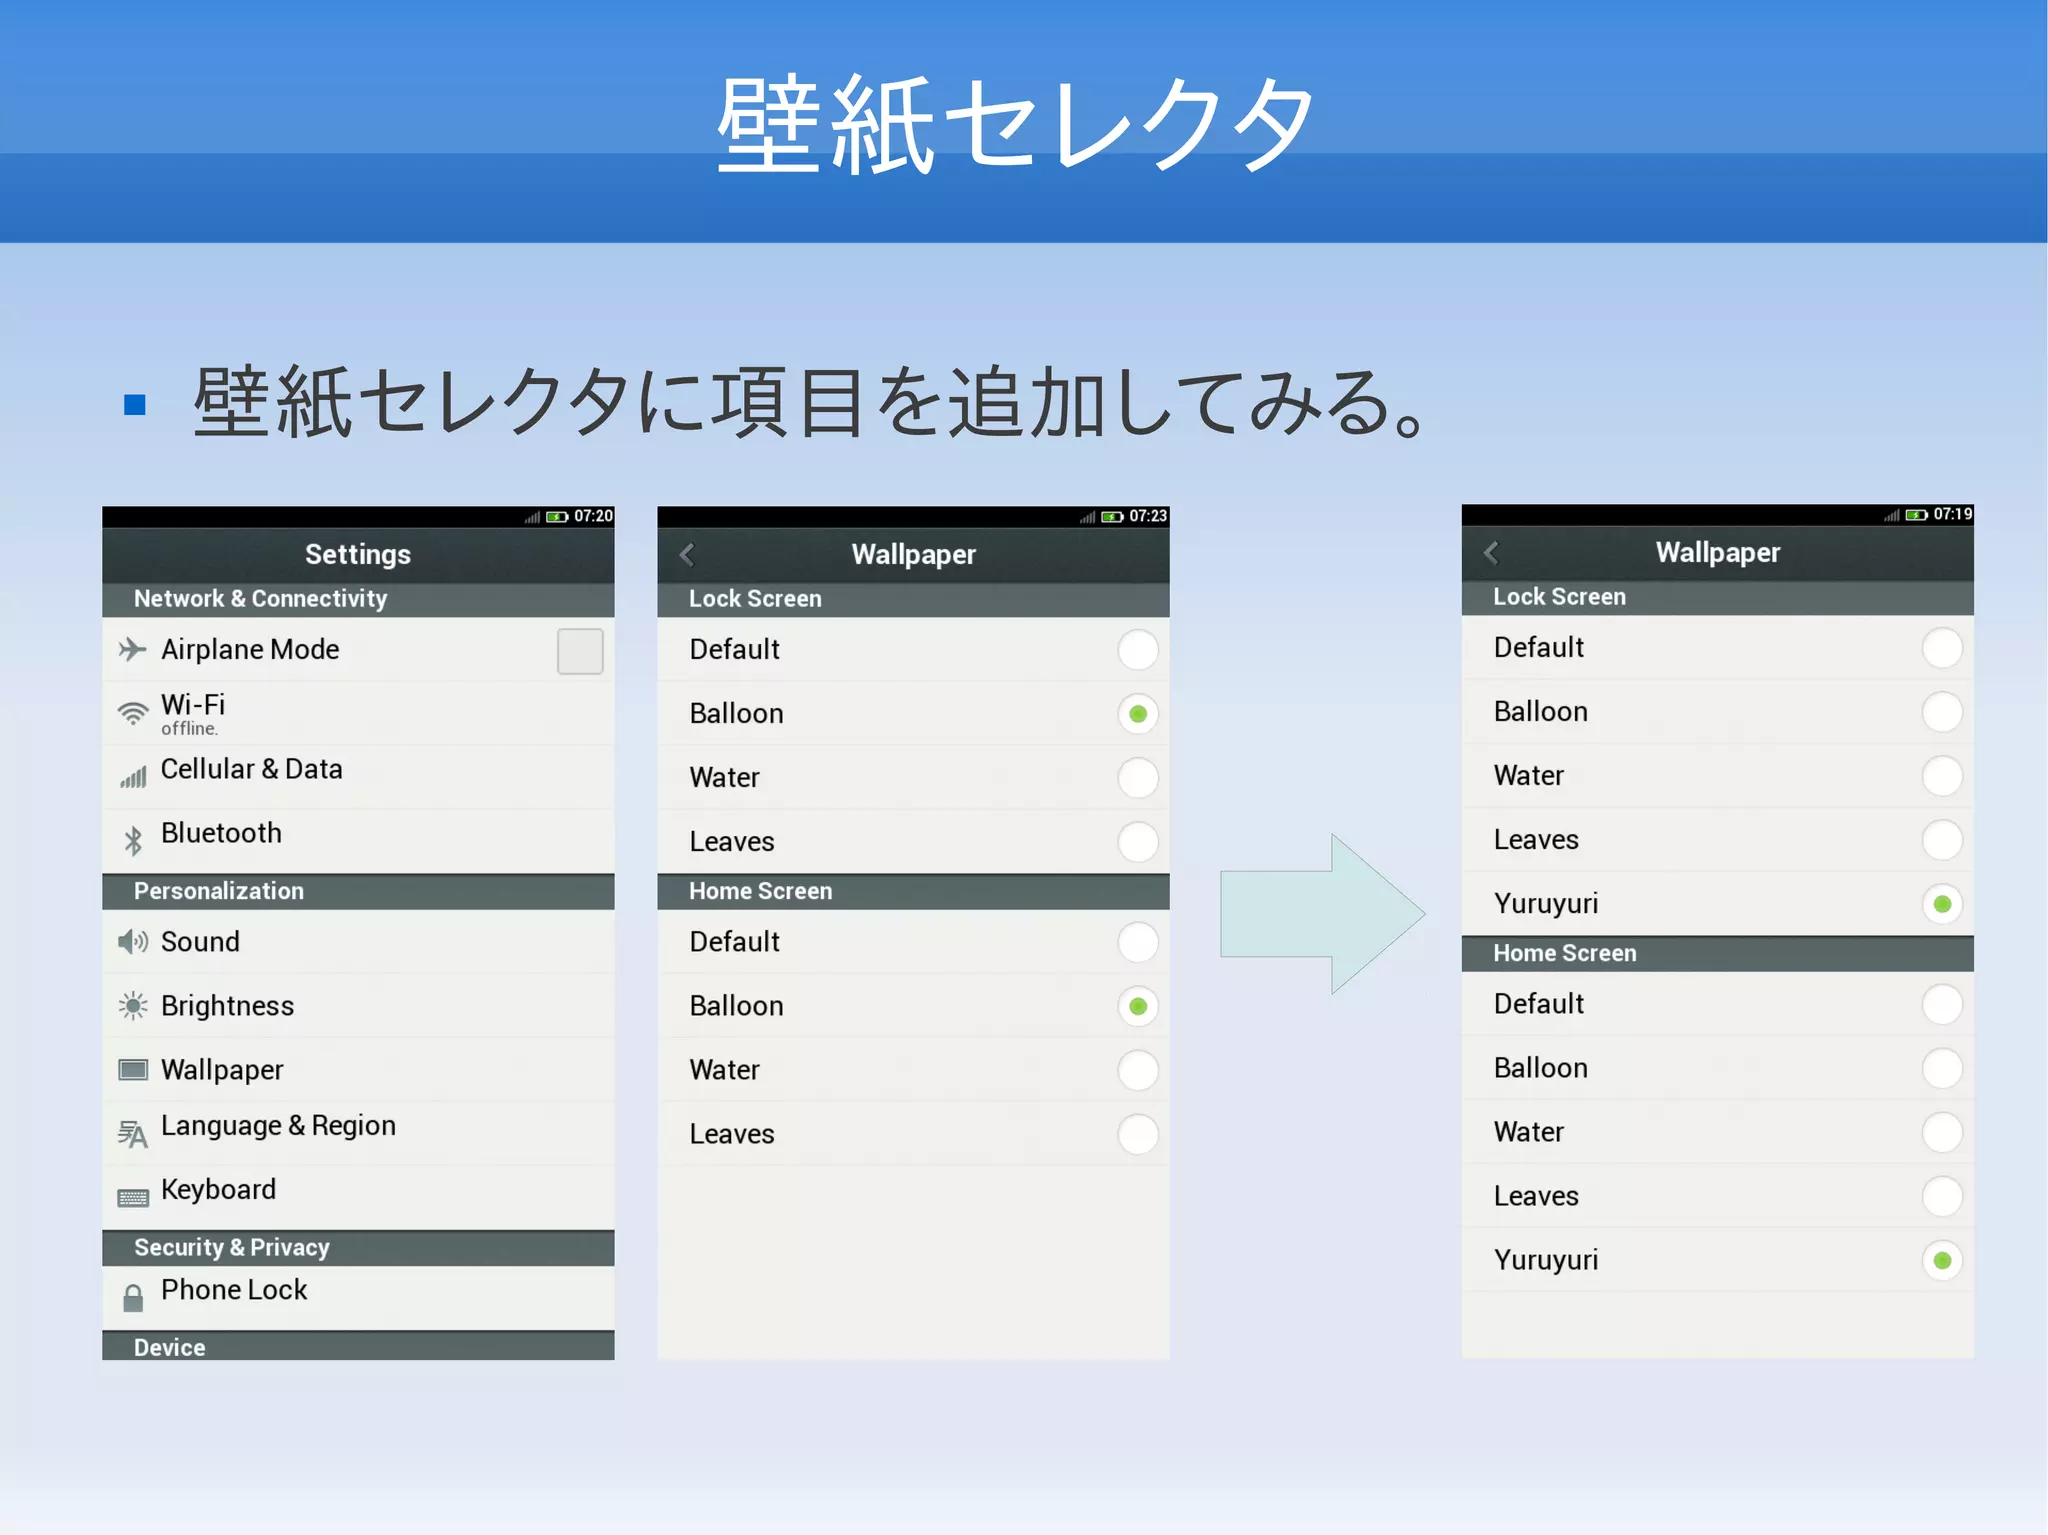Click the padlock icon beside Phone Lock

pyautogui.click(x=133, y=1298)
